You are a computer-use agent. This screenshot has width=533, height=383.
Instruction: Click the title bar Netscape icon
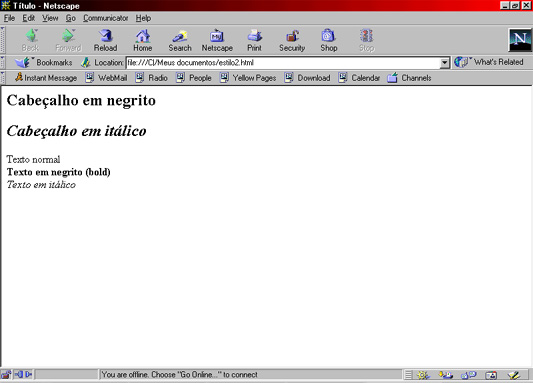tap(6, 5)
